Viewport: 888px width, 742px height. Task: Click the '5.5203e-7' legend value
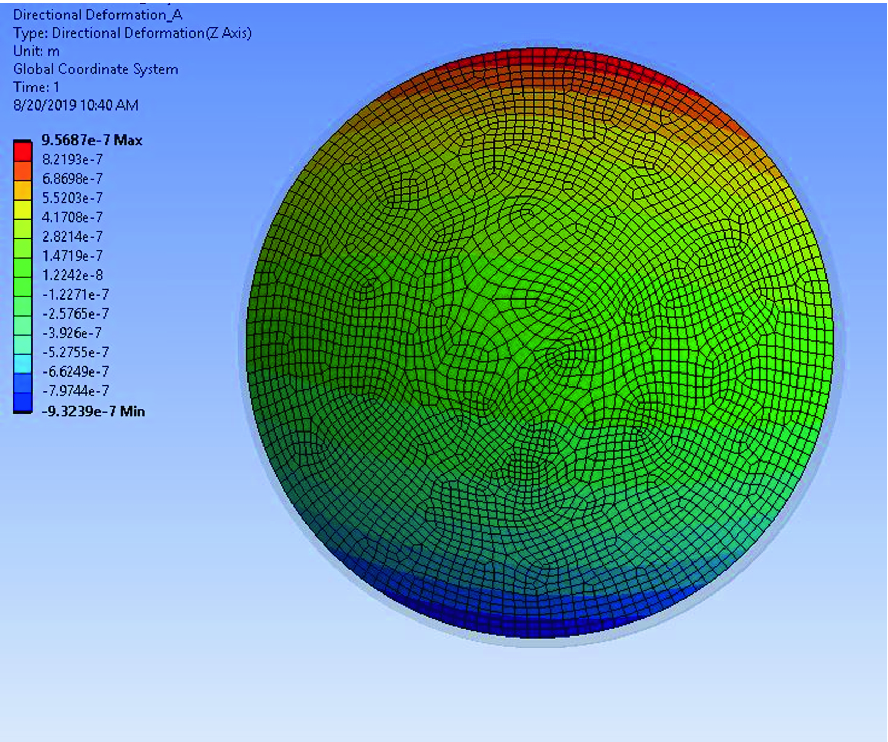tap(72, 198)
